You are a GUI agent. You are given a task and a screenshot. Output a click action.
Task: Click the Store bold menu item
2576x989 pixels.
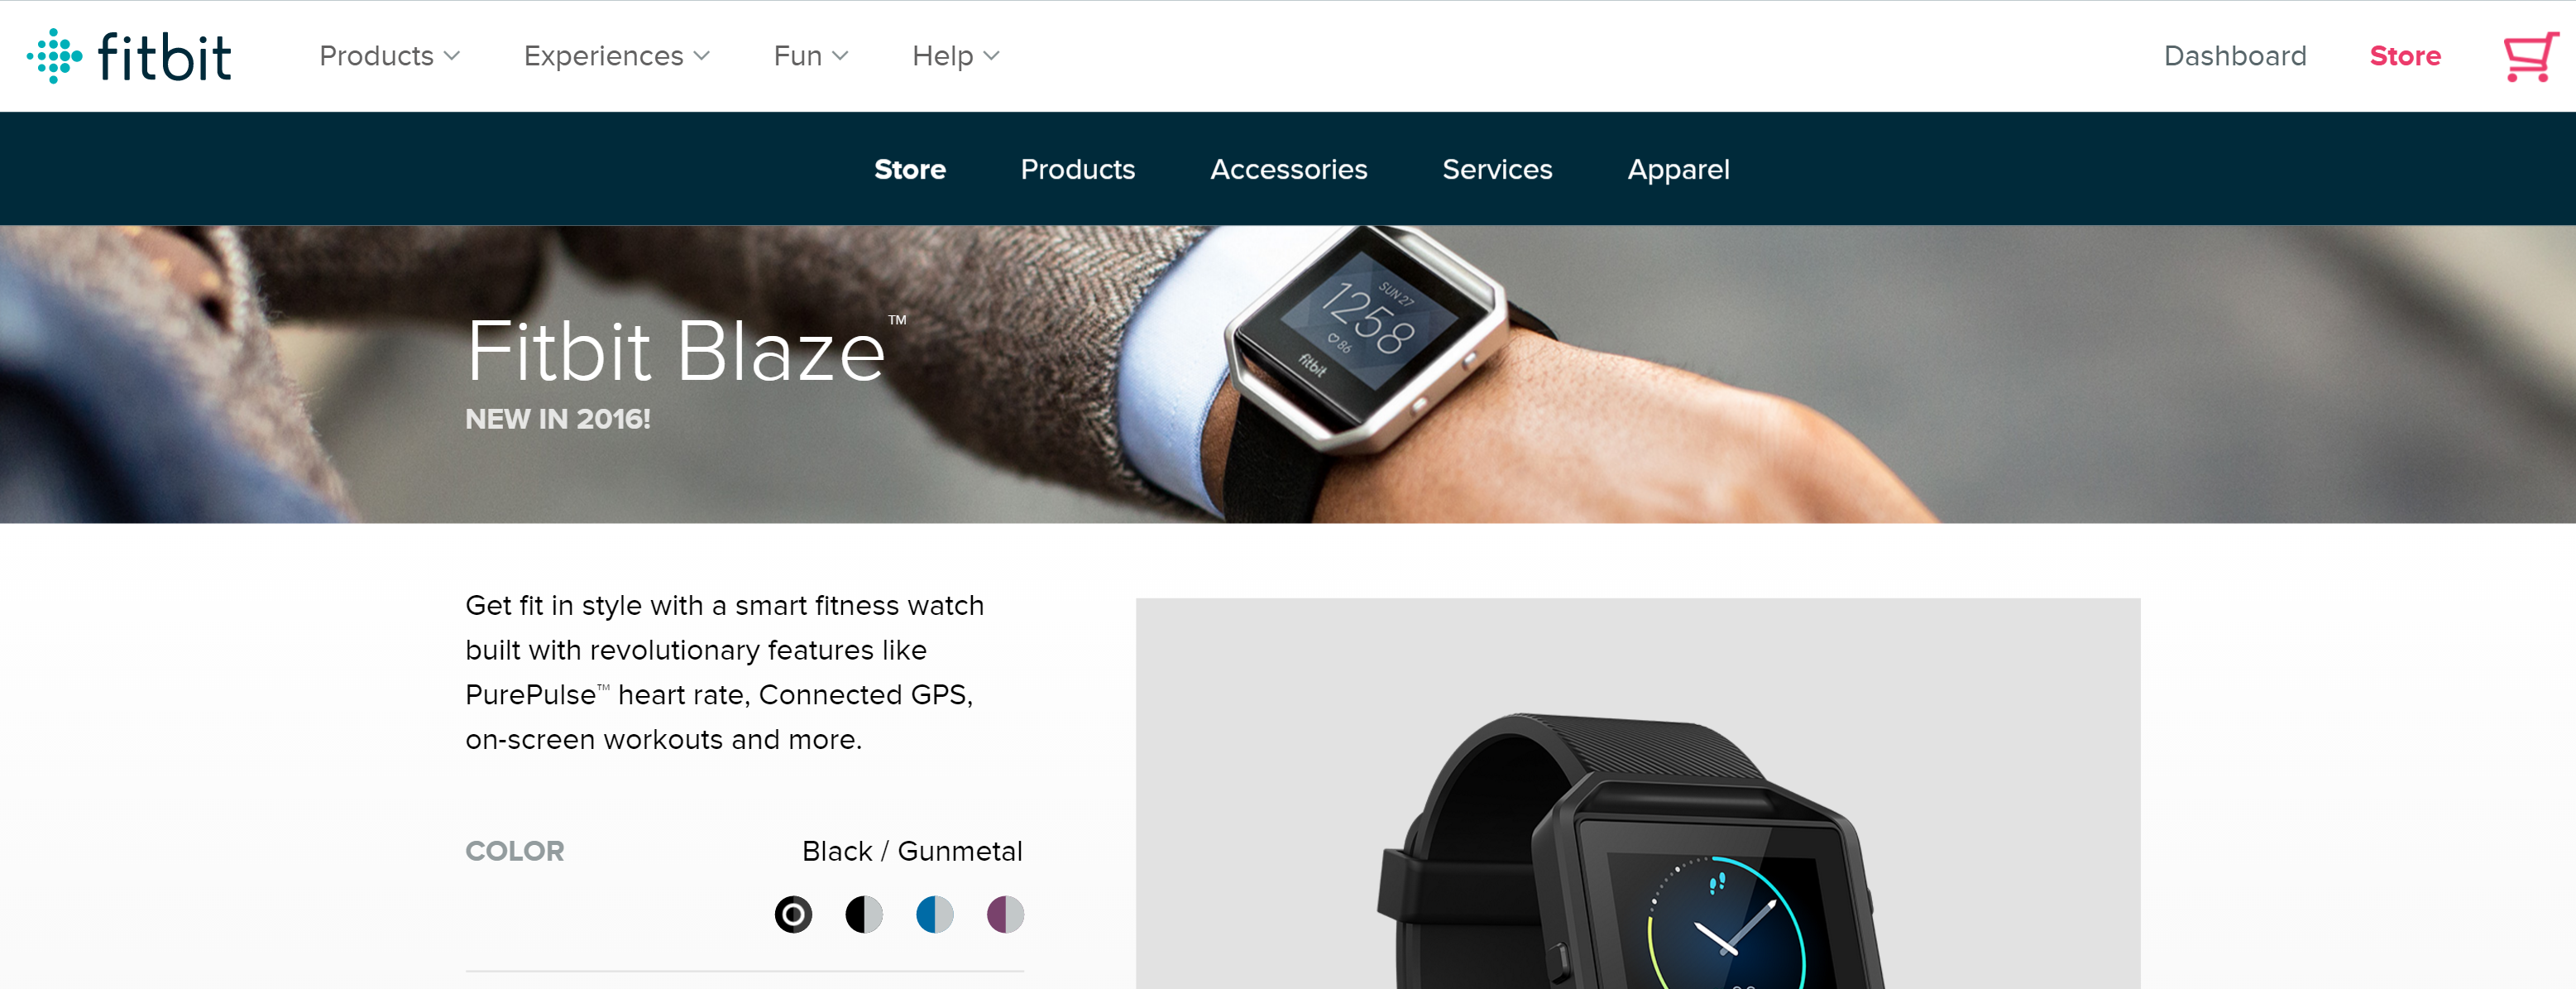[x=908, y=167]
